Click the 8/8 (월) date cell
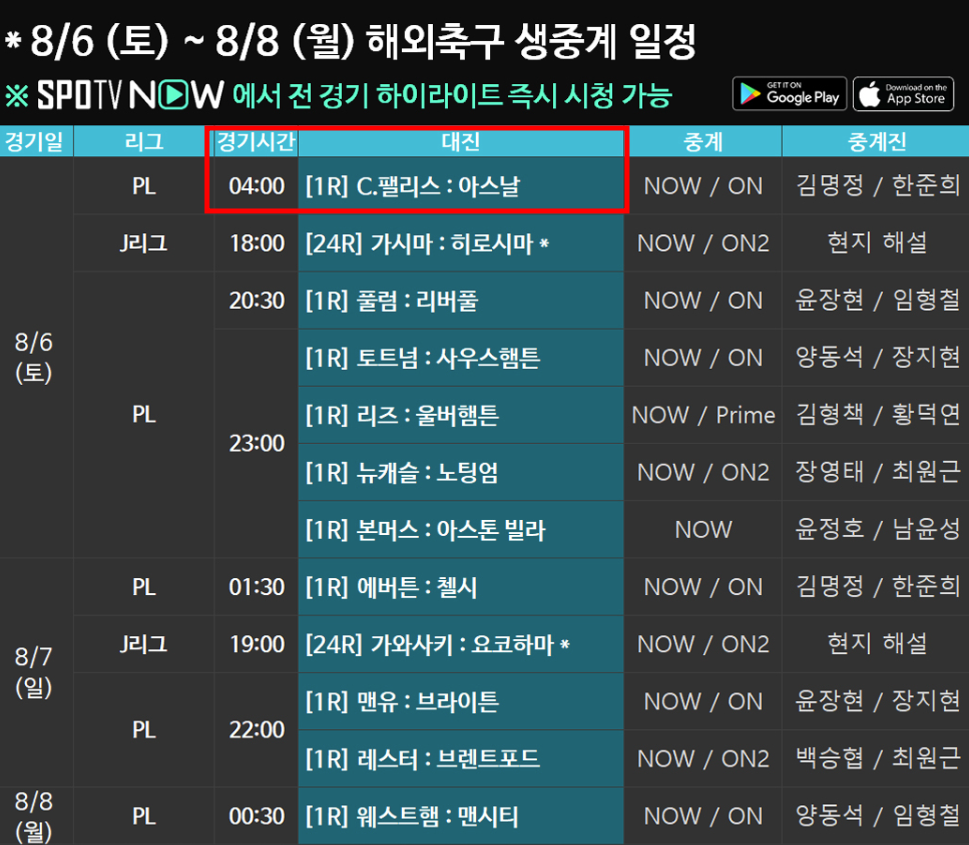The height and width of the screenshot is (845, 969). pyautogui.click(x=34, y=817)
